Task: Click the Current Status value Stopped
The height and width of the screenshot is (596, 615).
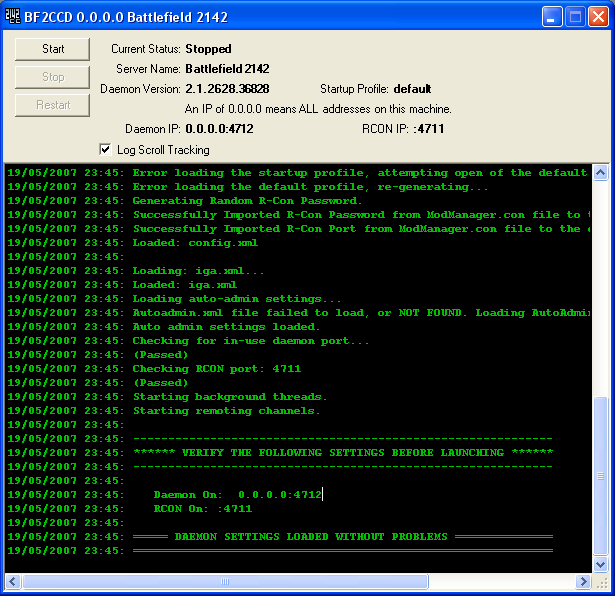Action: (208, 49)
